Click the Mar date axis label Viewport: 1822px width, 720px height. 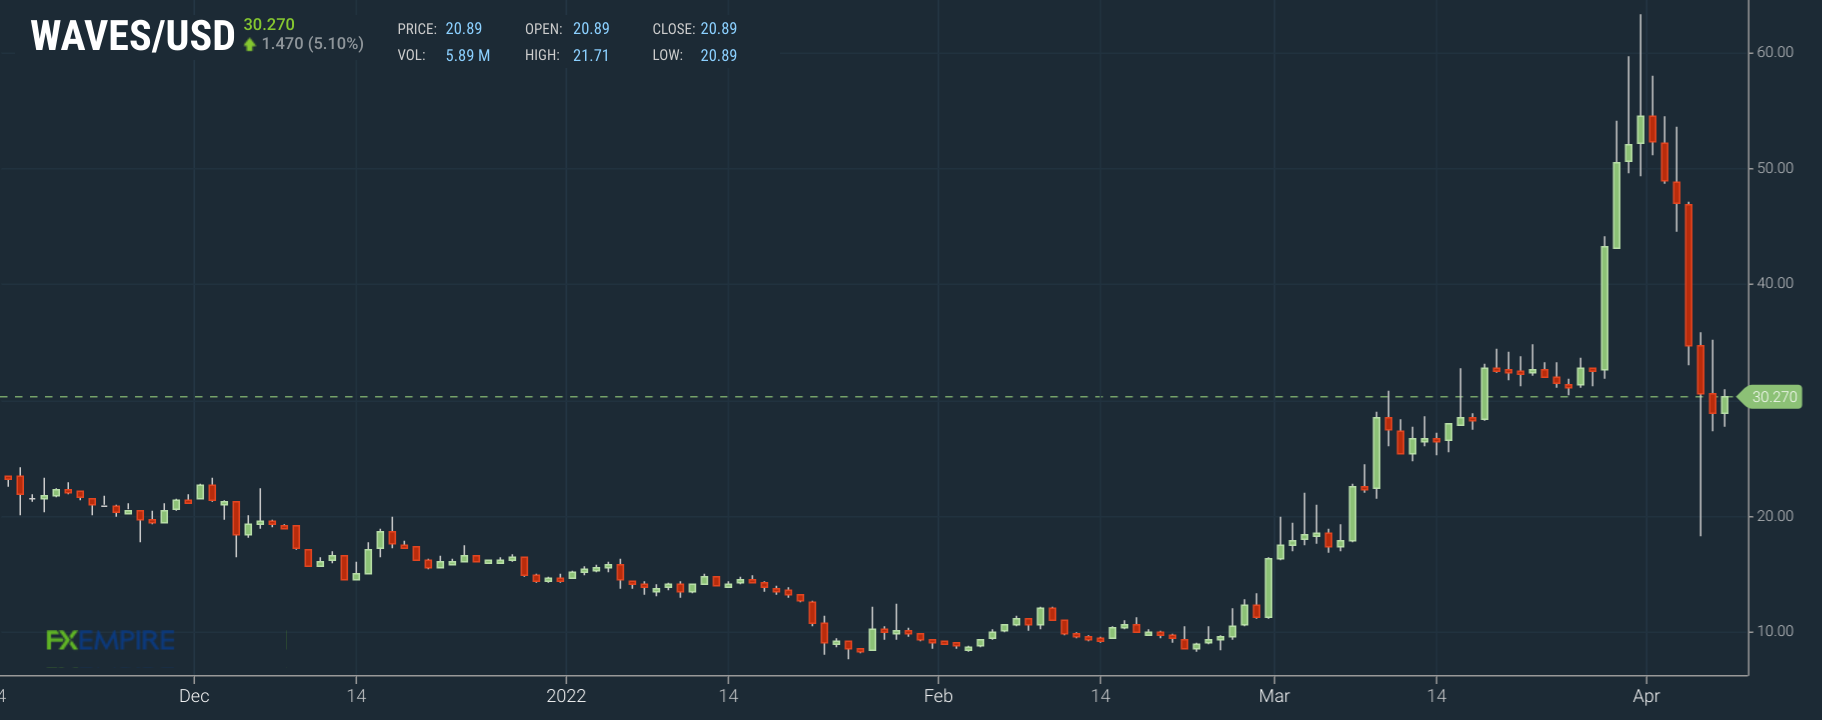[1274, 696]
